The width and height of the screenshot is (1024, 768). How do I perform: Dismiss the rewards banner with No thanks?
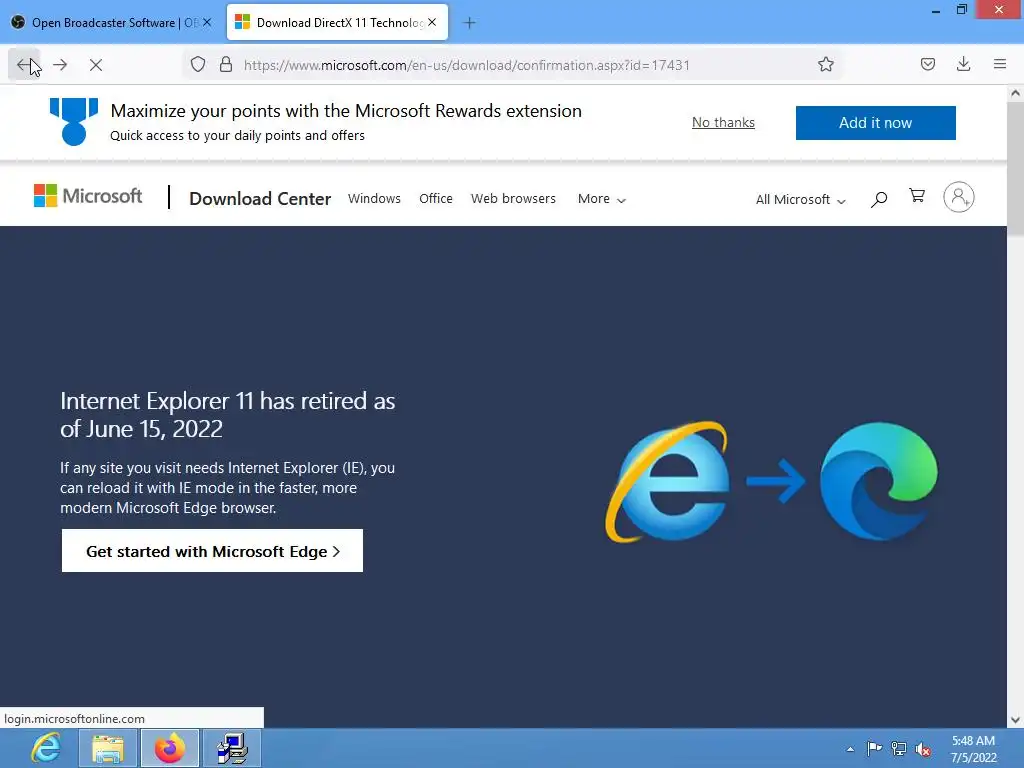click(723, 123)
